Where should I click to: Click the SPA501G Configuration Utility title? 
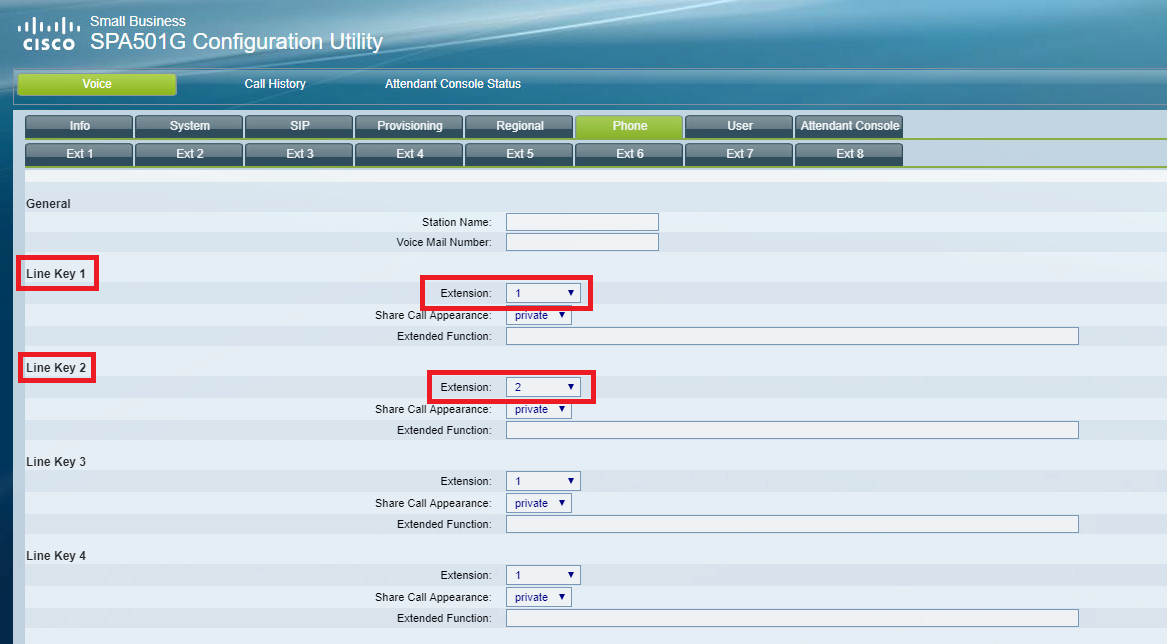(x=237, y=42)
